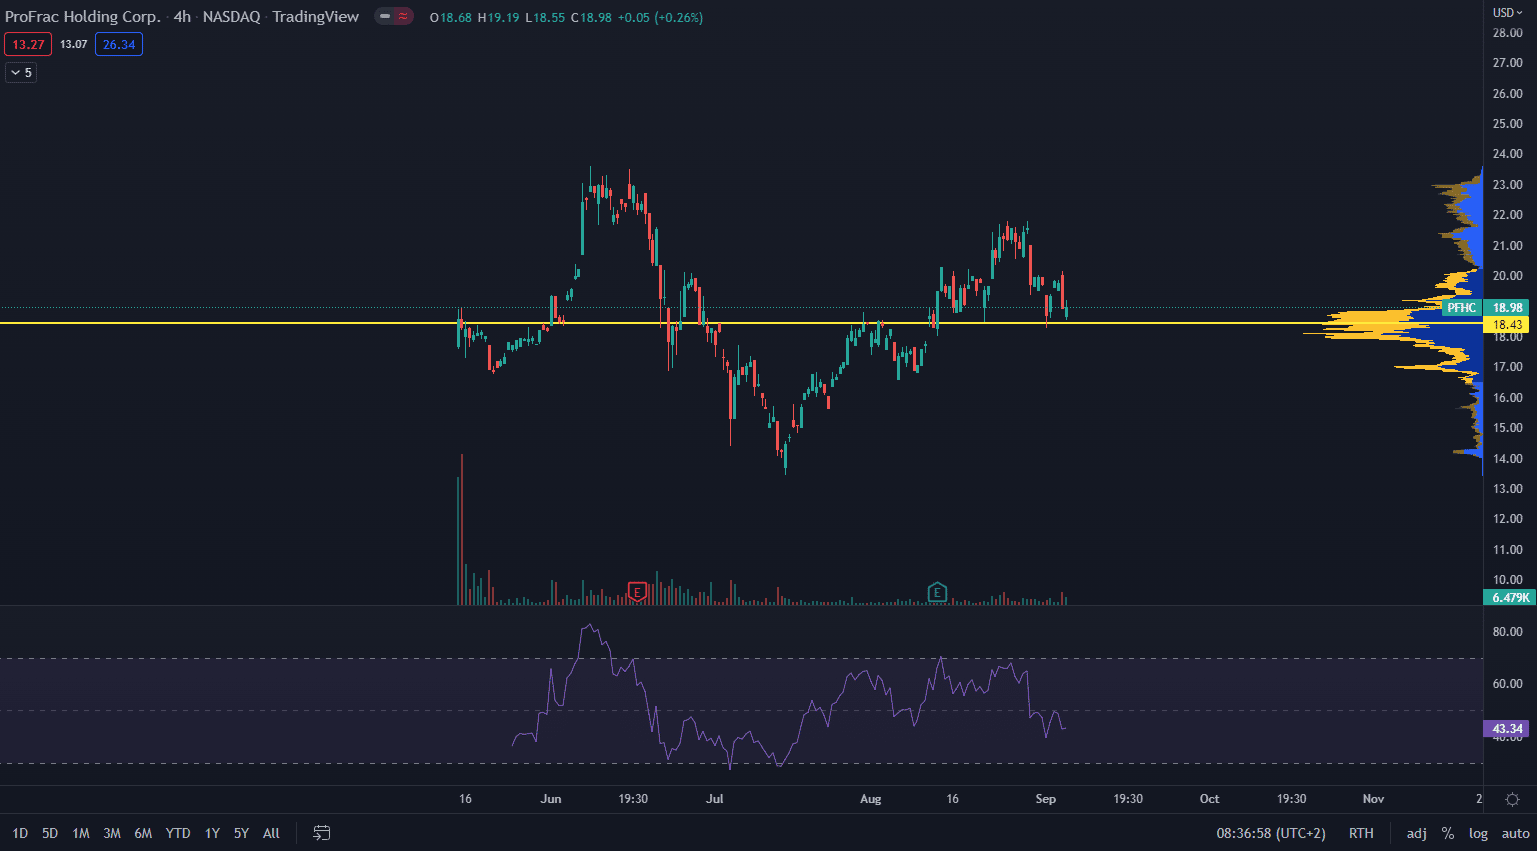Click the green earnings marker in August
The width and height of the screenshot is (1537, 851).
point(937,592)
